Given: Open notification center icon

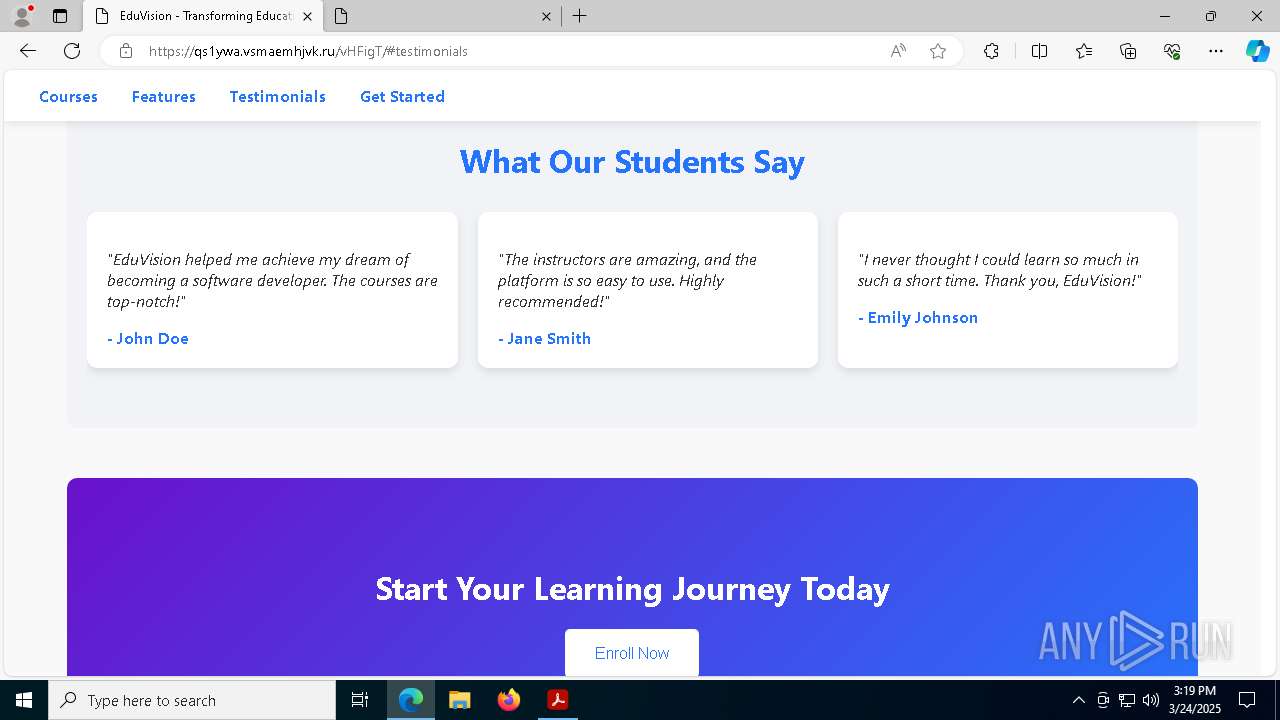Looking at the screenshot, I should coord(1247,700).
